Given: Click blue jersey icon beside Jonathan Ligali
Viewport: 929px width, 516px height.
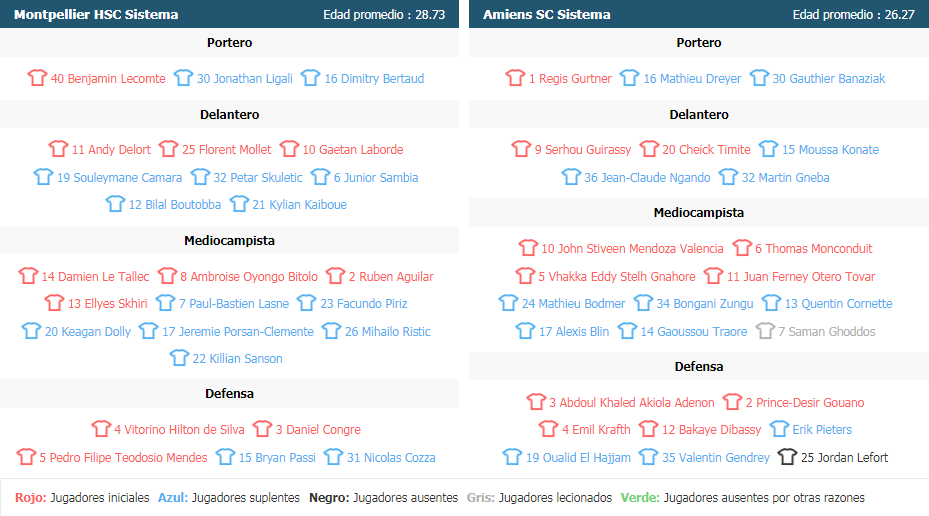Looking at the screenshot, I should pyautogui.click(x=183, y=78).
